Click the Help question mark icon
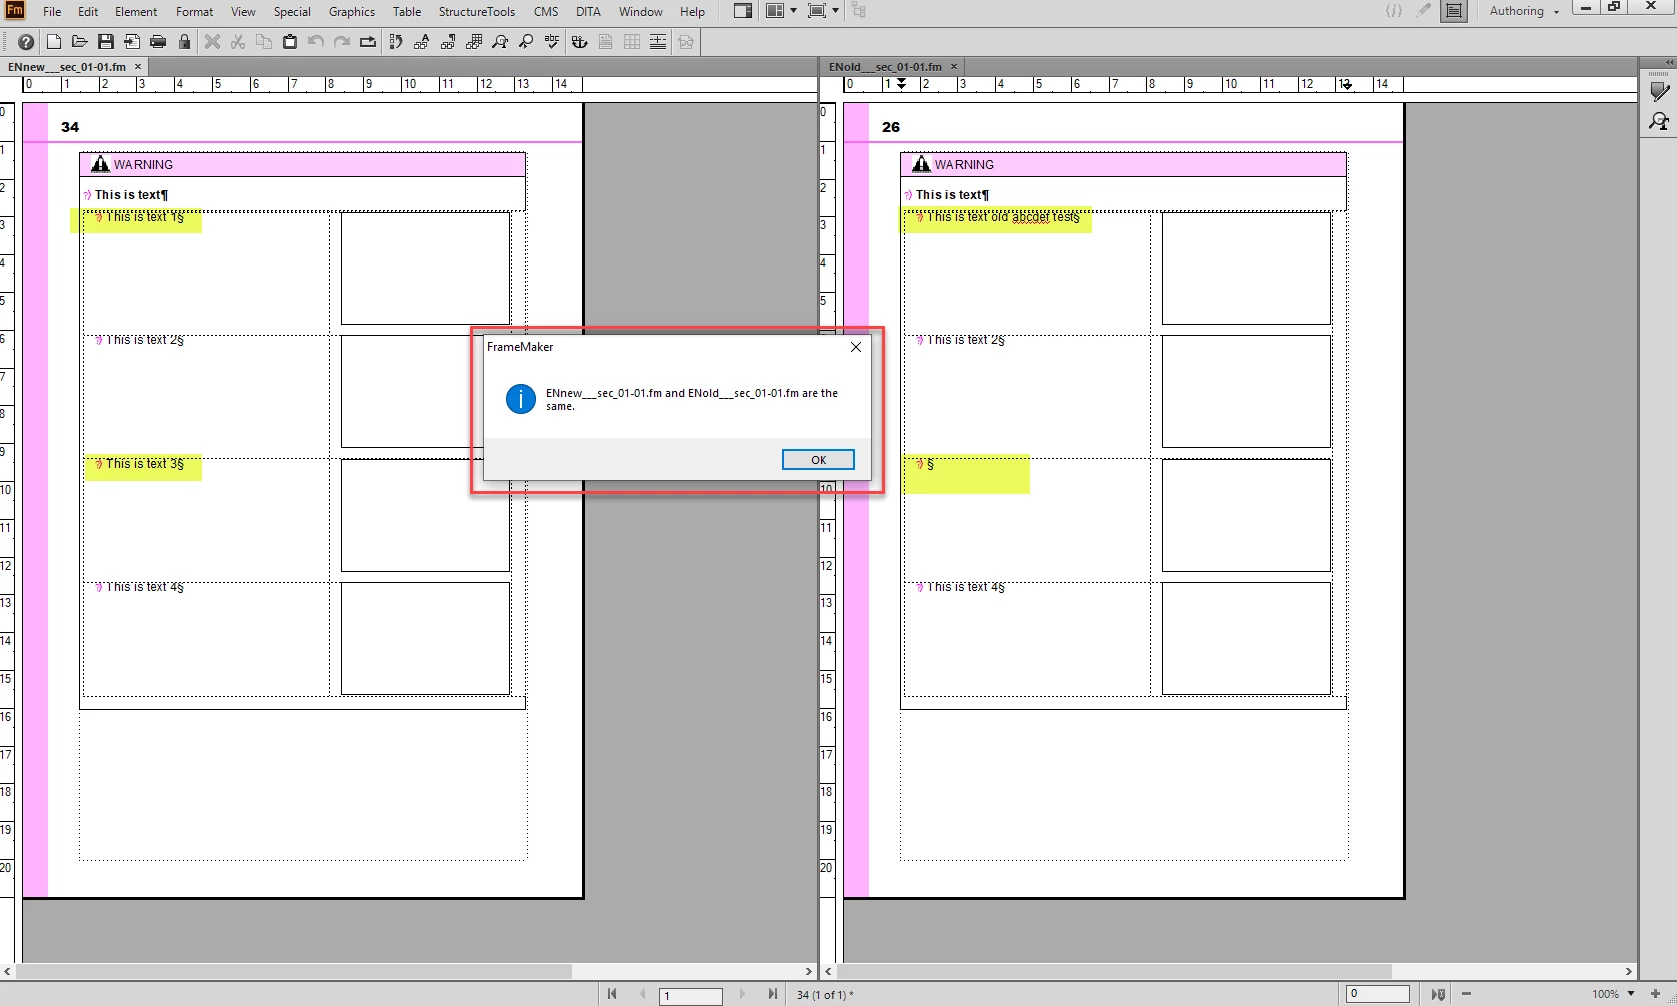 (26, 42)
